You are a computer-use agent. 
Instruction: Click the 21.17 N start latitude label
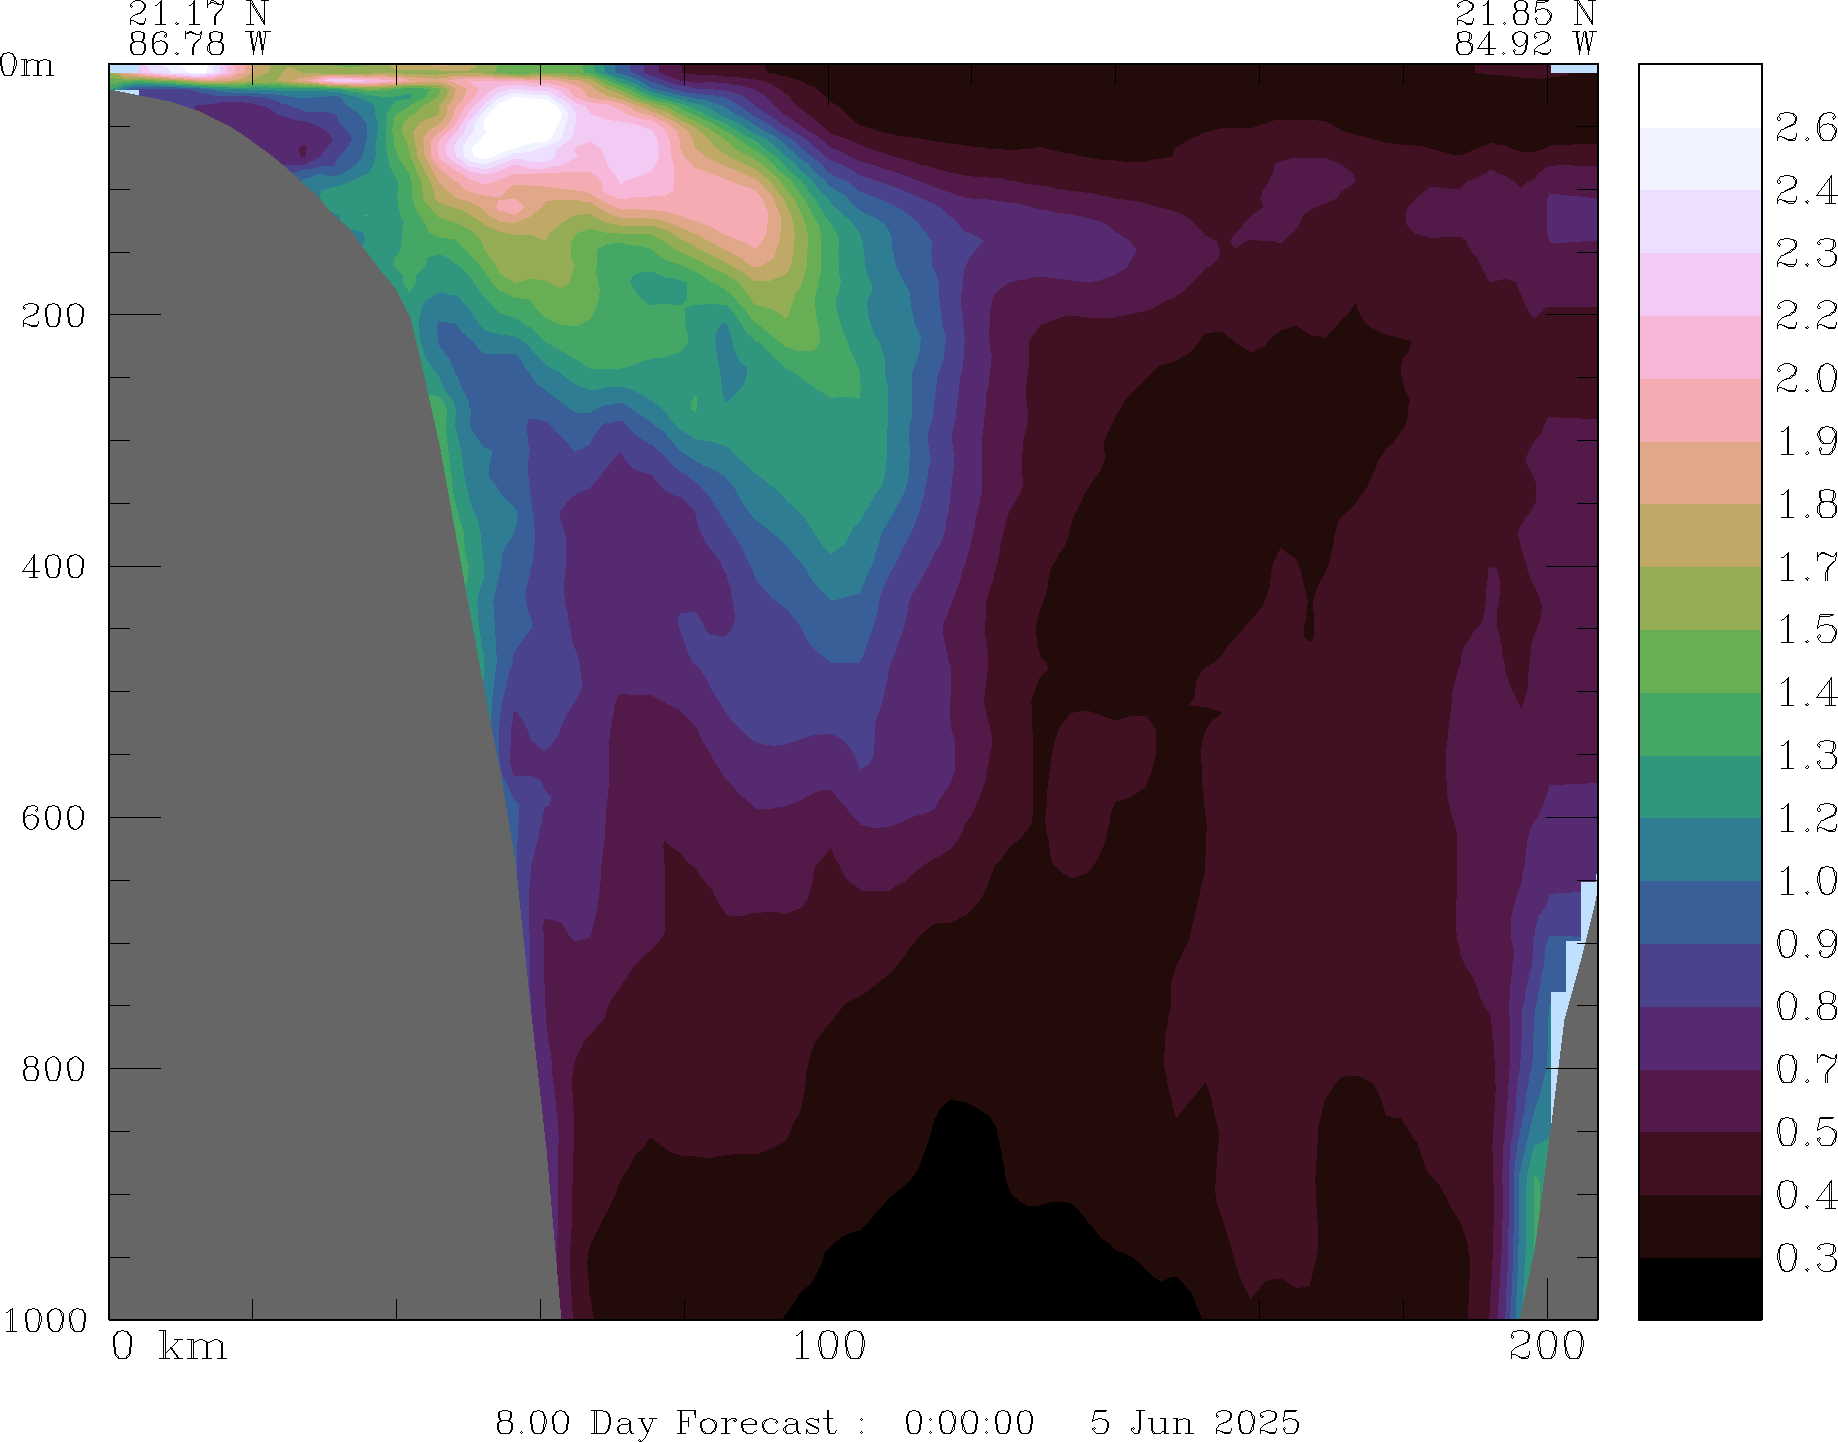coord(198,14)
